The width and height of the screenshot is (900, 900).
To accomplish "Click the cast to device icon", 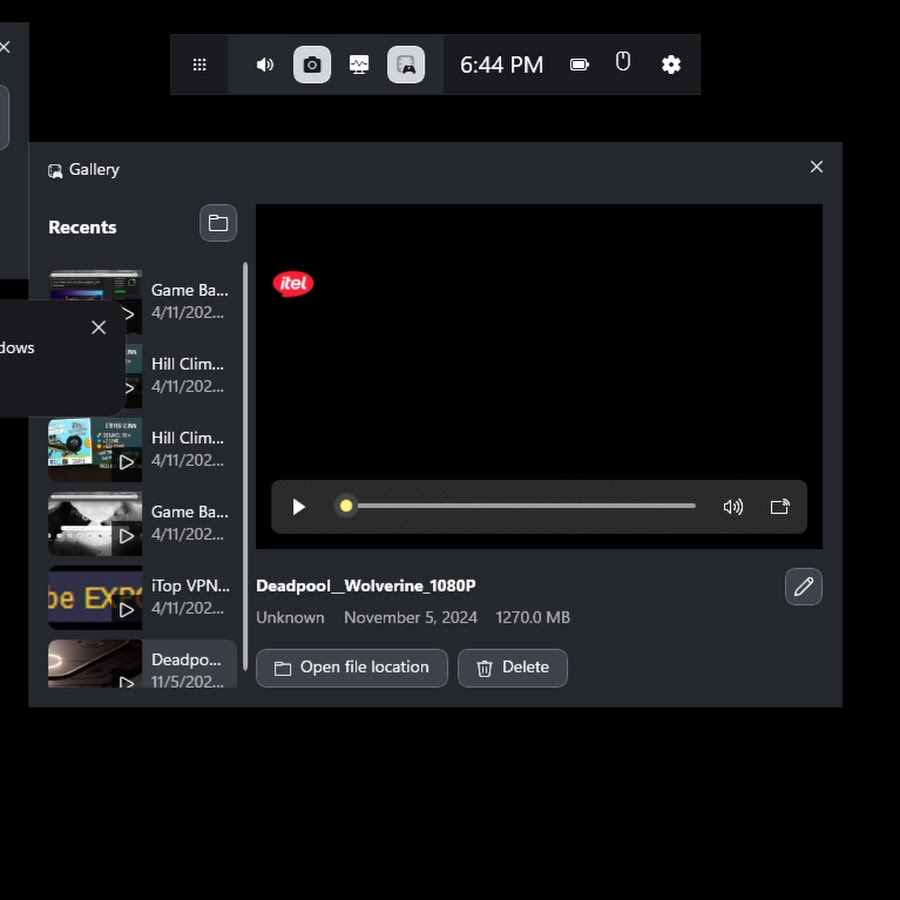I will tap(780, 507).
